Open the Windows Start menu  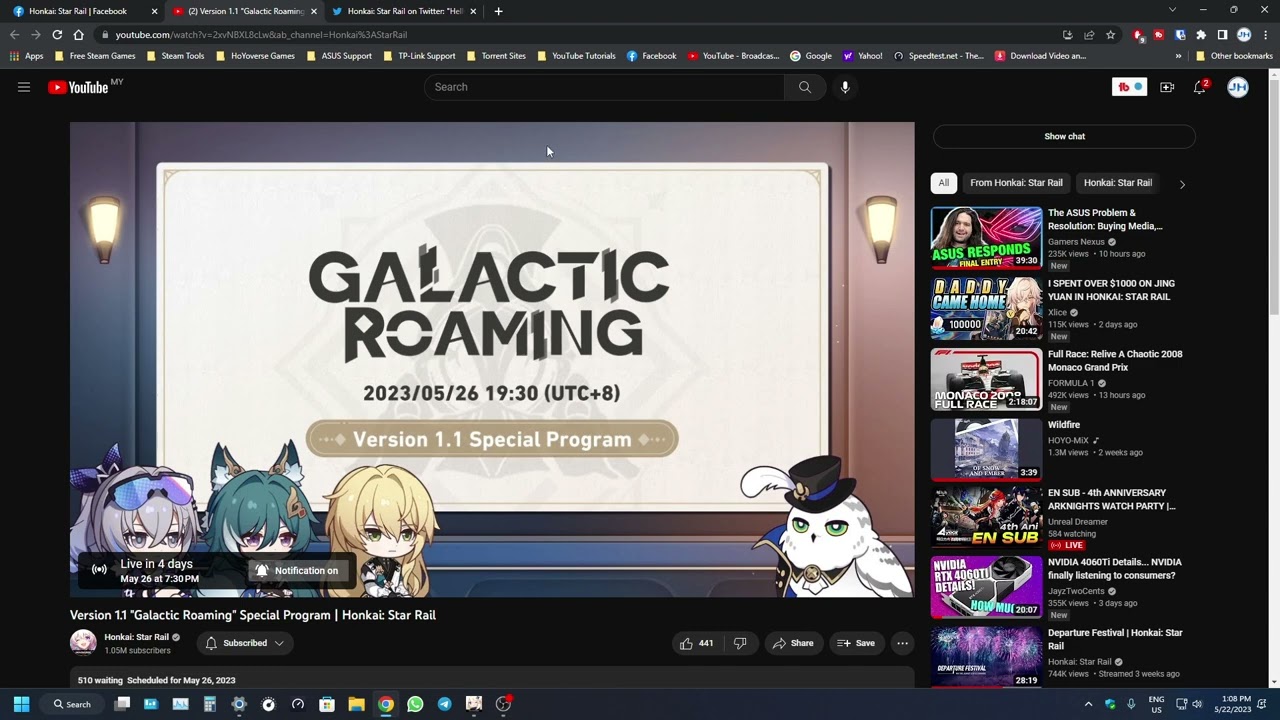[21, 704]
